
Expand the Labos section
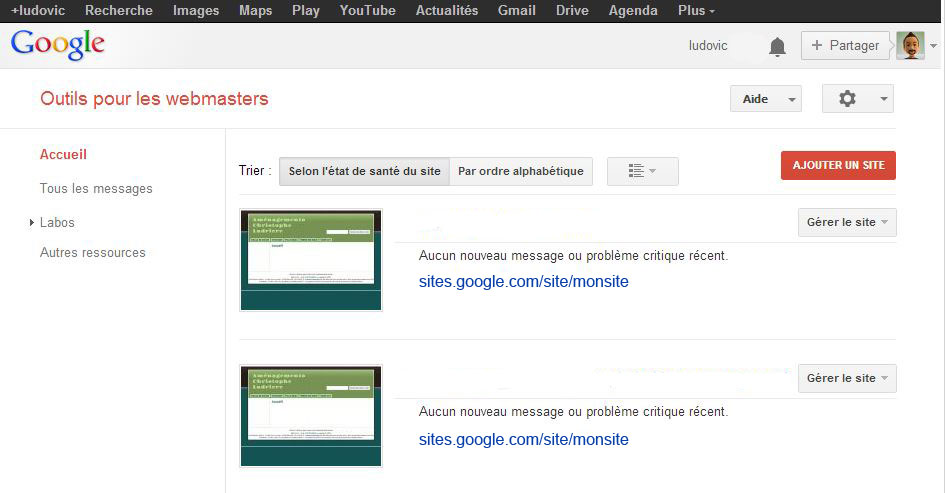pos(31,222)
